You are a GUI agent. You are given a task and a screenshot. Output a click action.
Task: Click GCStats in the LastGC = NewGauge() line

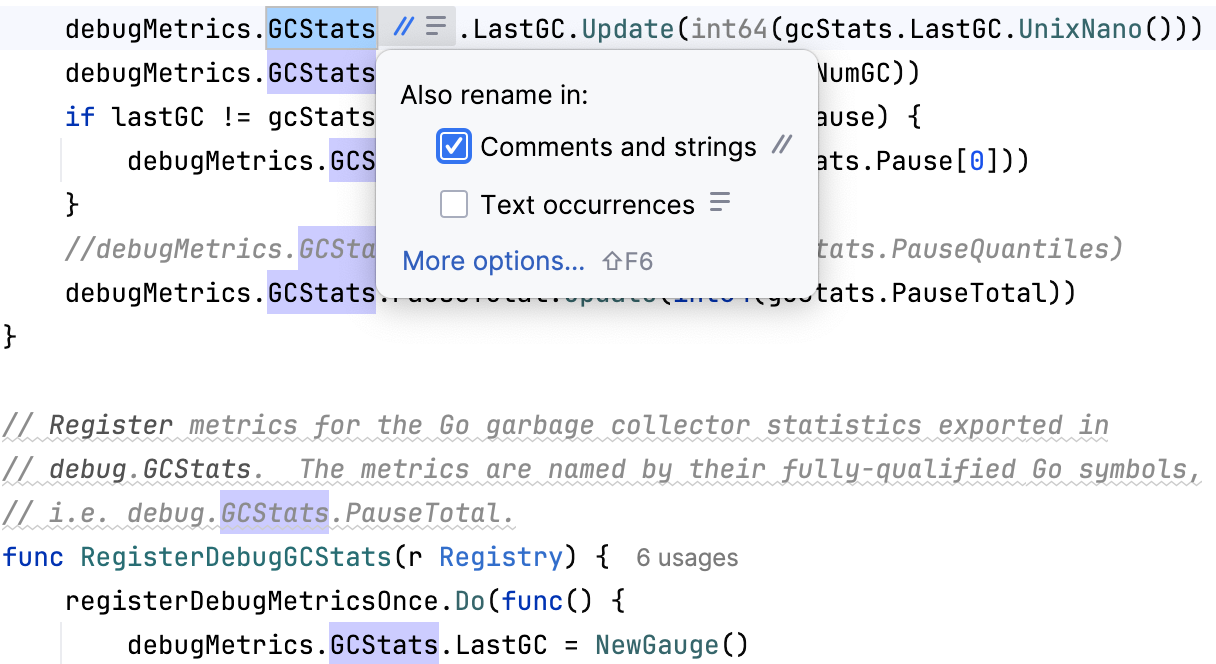[x=384, y=646]
